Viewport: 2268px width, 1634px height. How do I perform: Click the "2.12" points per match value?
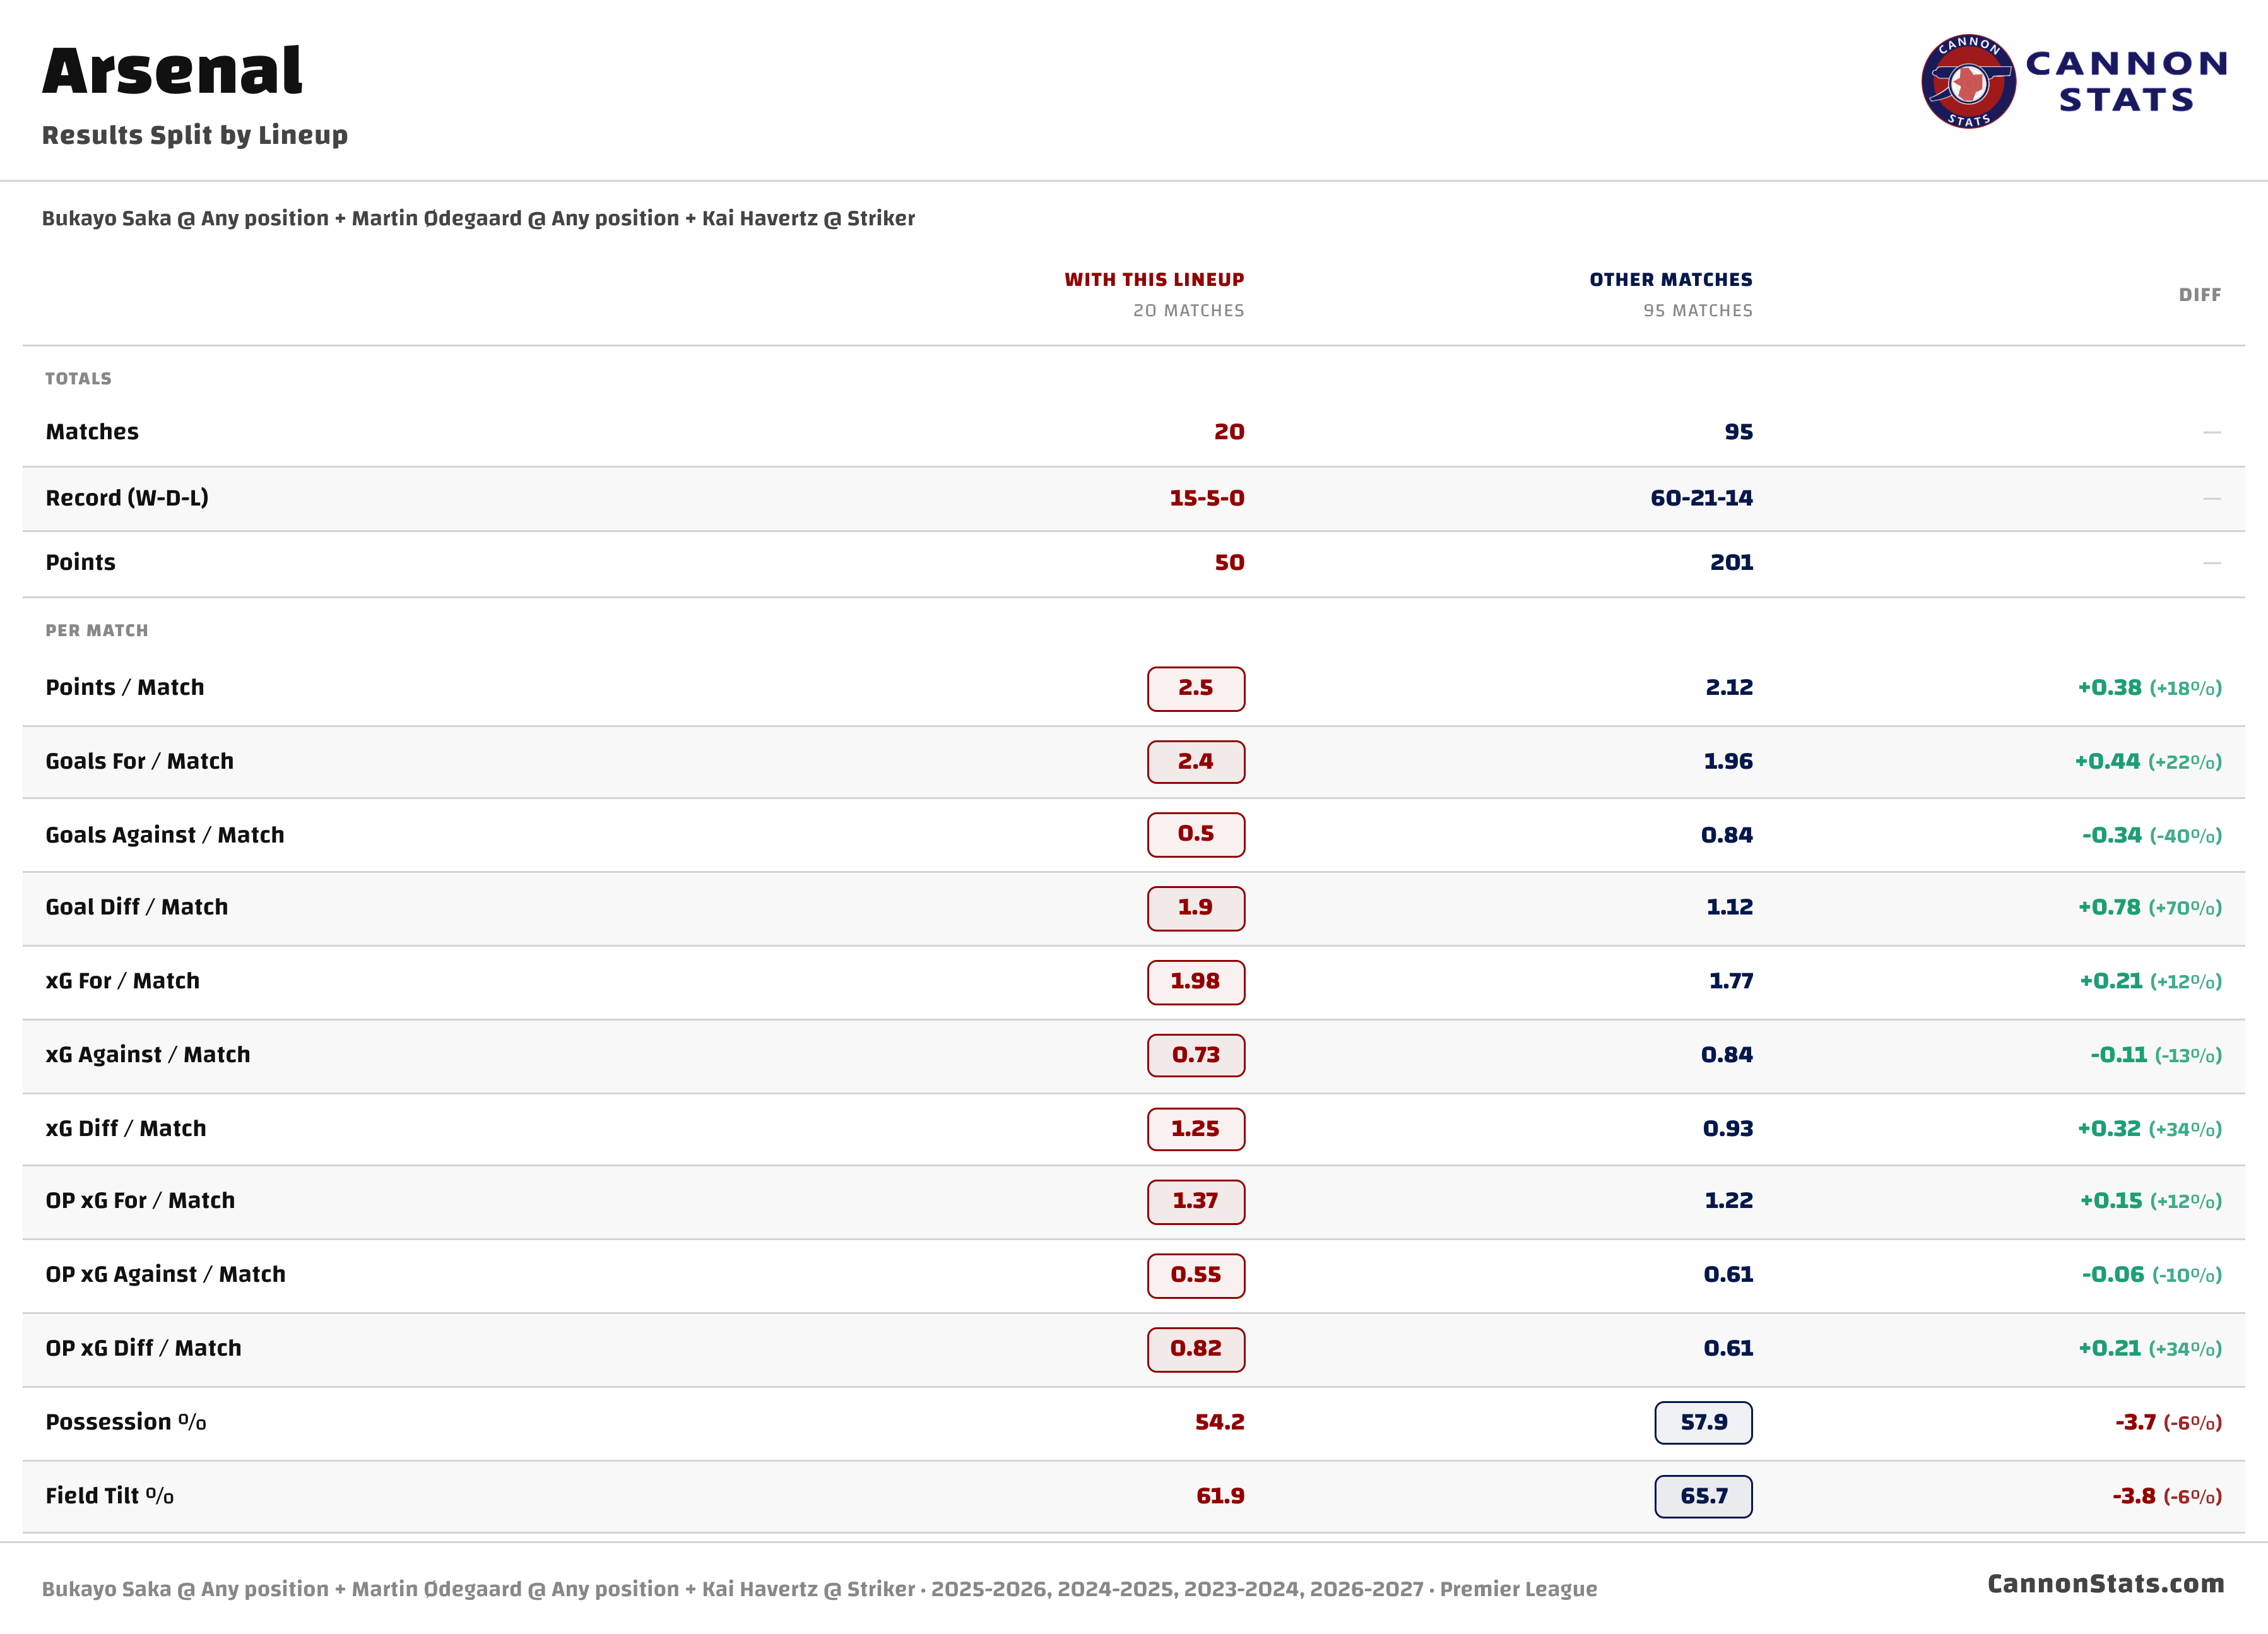1729,688
